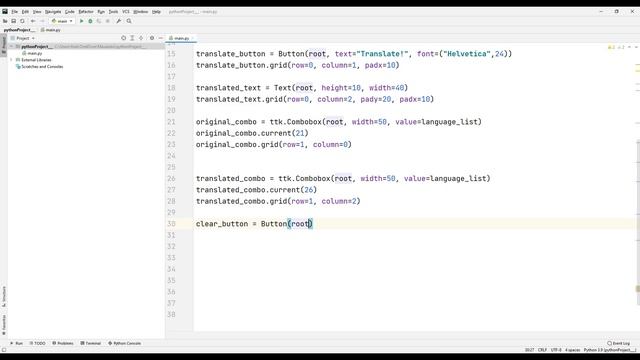Click the PyCharm application logo icon
Screen dimensions: 640x360
(5, 12)
